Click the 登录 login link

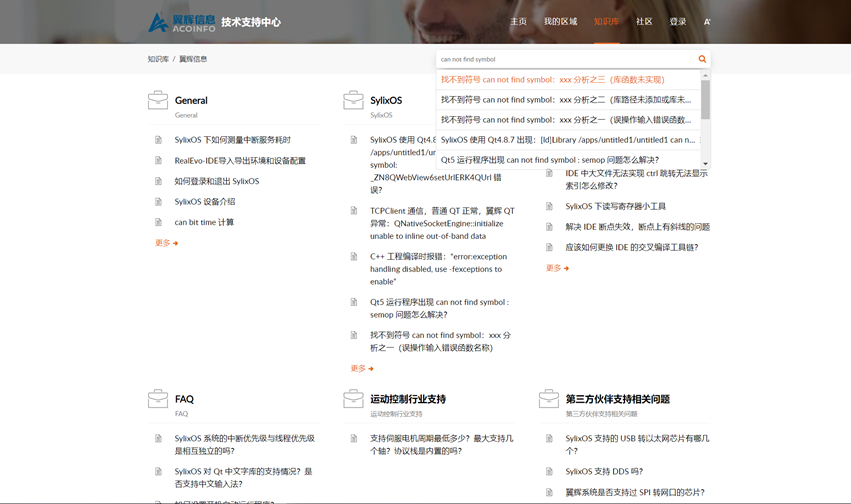[677, 22]
